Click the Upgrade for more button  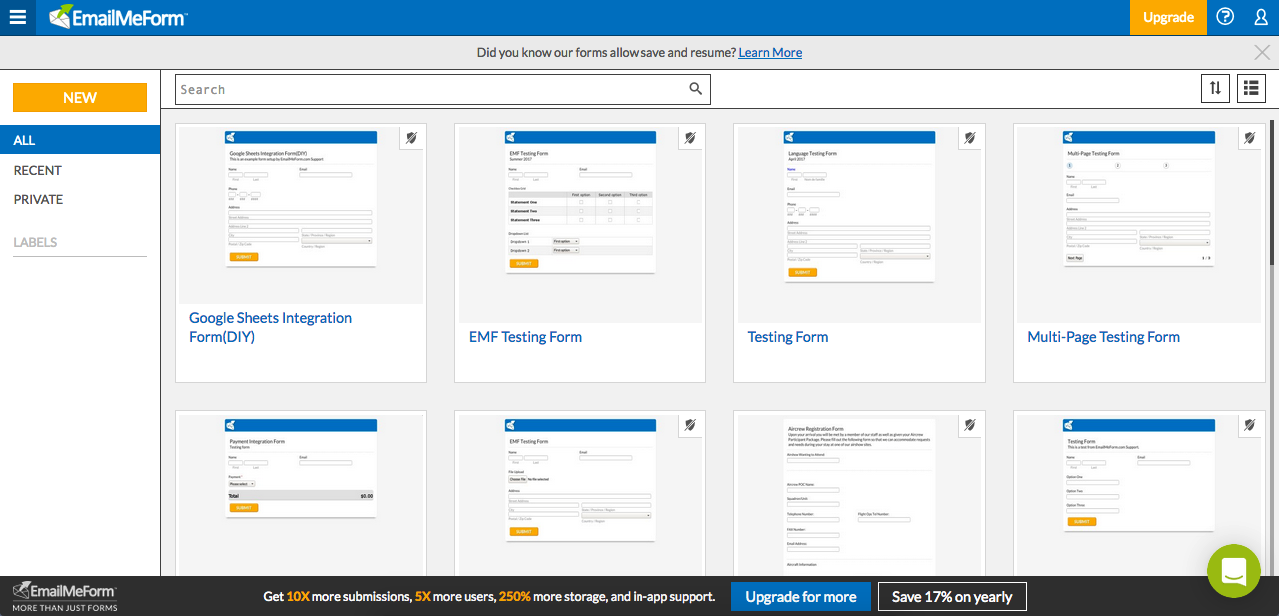(x=801, y=597)
